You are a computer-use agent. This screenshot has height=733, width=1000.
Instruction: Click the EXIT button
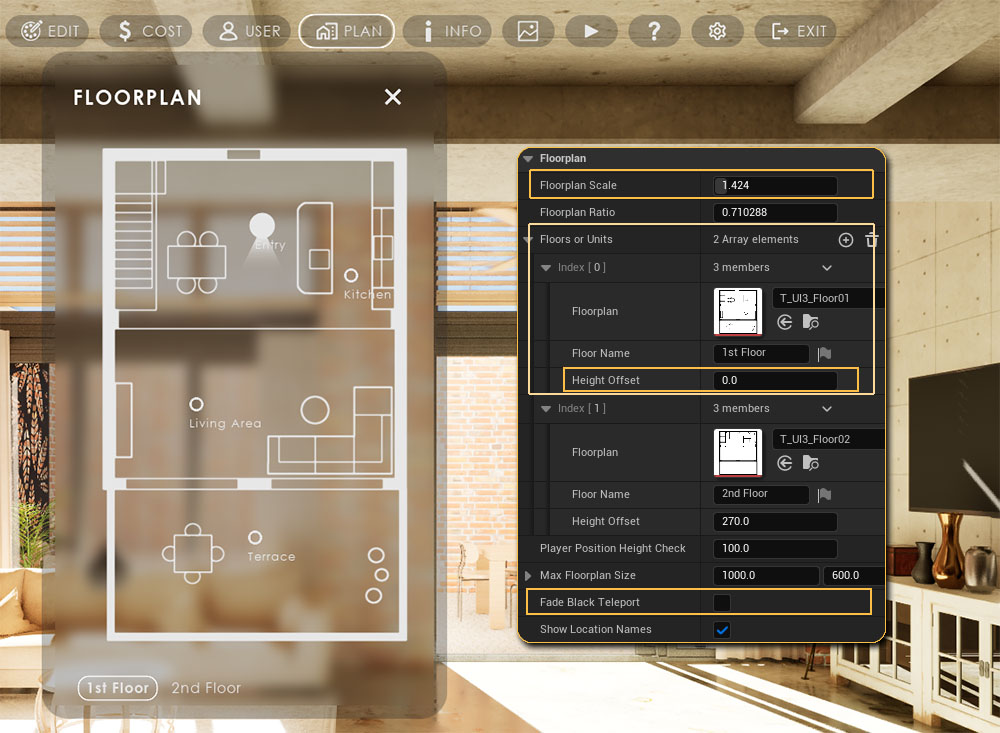tap(800, 31)
